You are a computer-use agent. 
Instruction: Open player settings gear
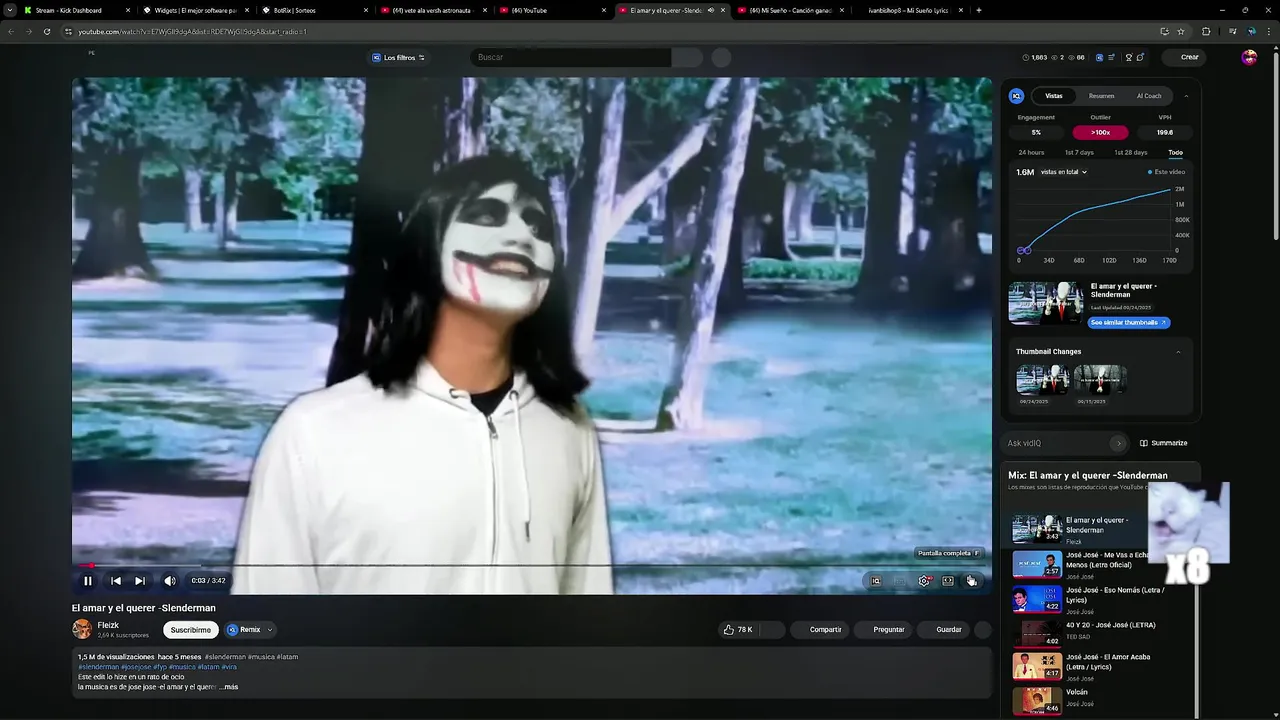pos(924,581)
